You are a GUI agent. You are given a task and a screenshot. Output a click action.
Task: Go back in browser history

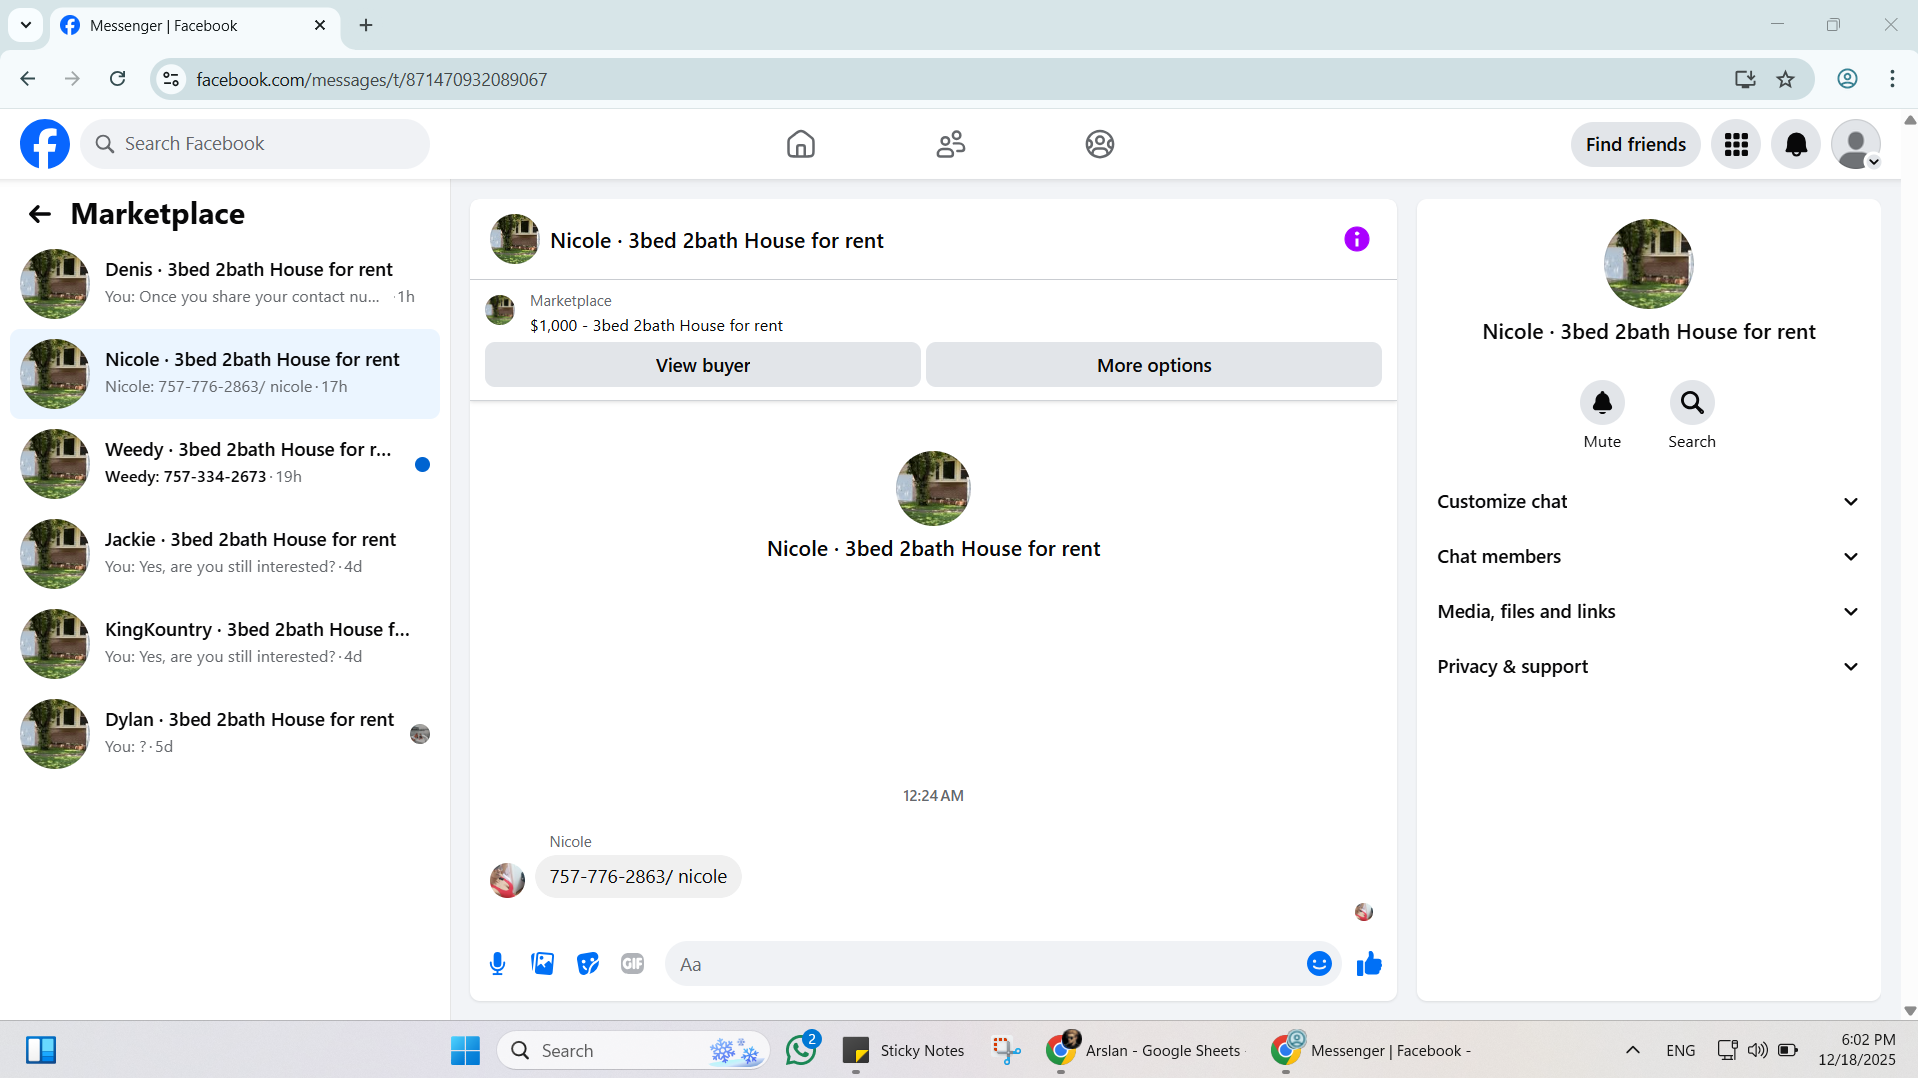[x=28, y=79]
